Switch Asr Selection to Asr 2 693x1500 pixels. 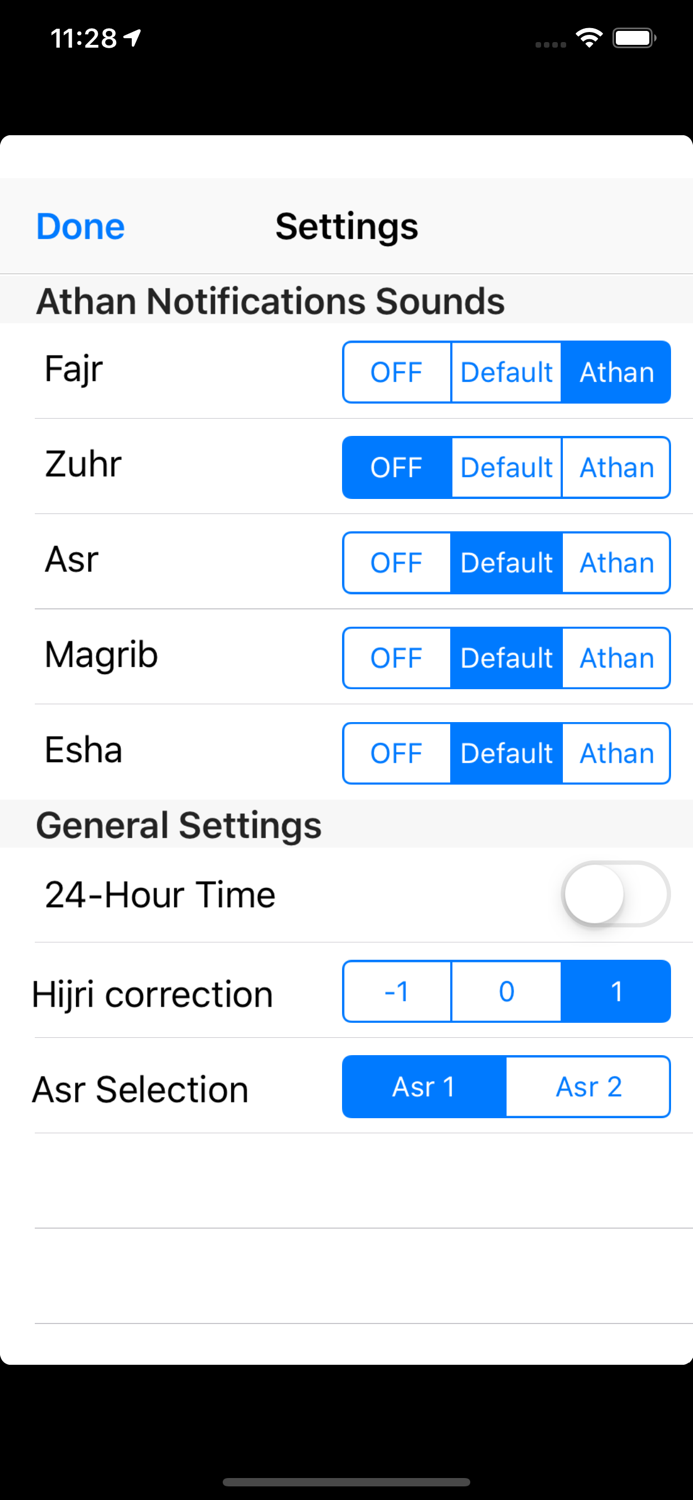pyautogui.click(x=588, y=1087)
